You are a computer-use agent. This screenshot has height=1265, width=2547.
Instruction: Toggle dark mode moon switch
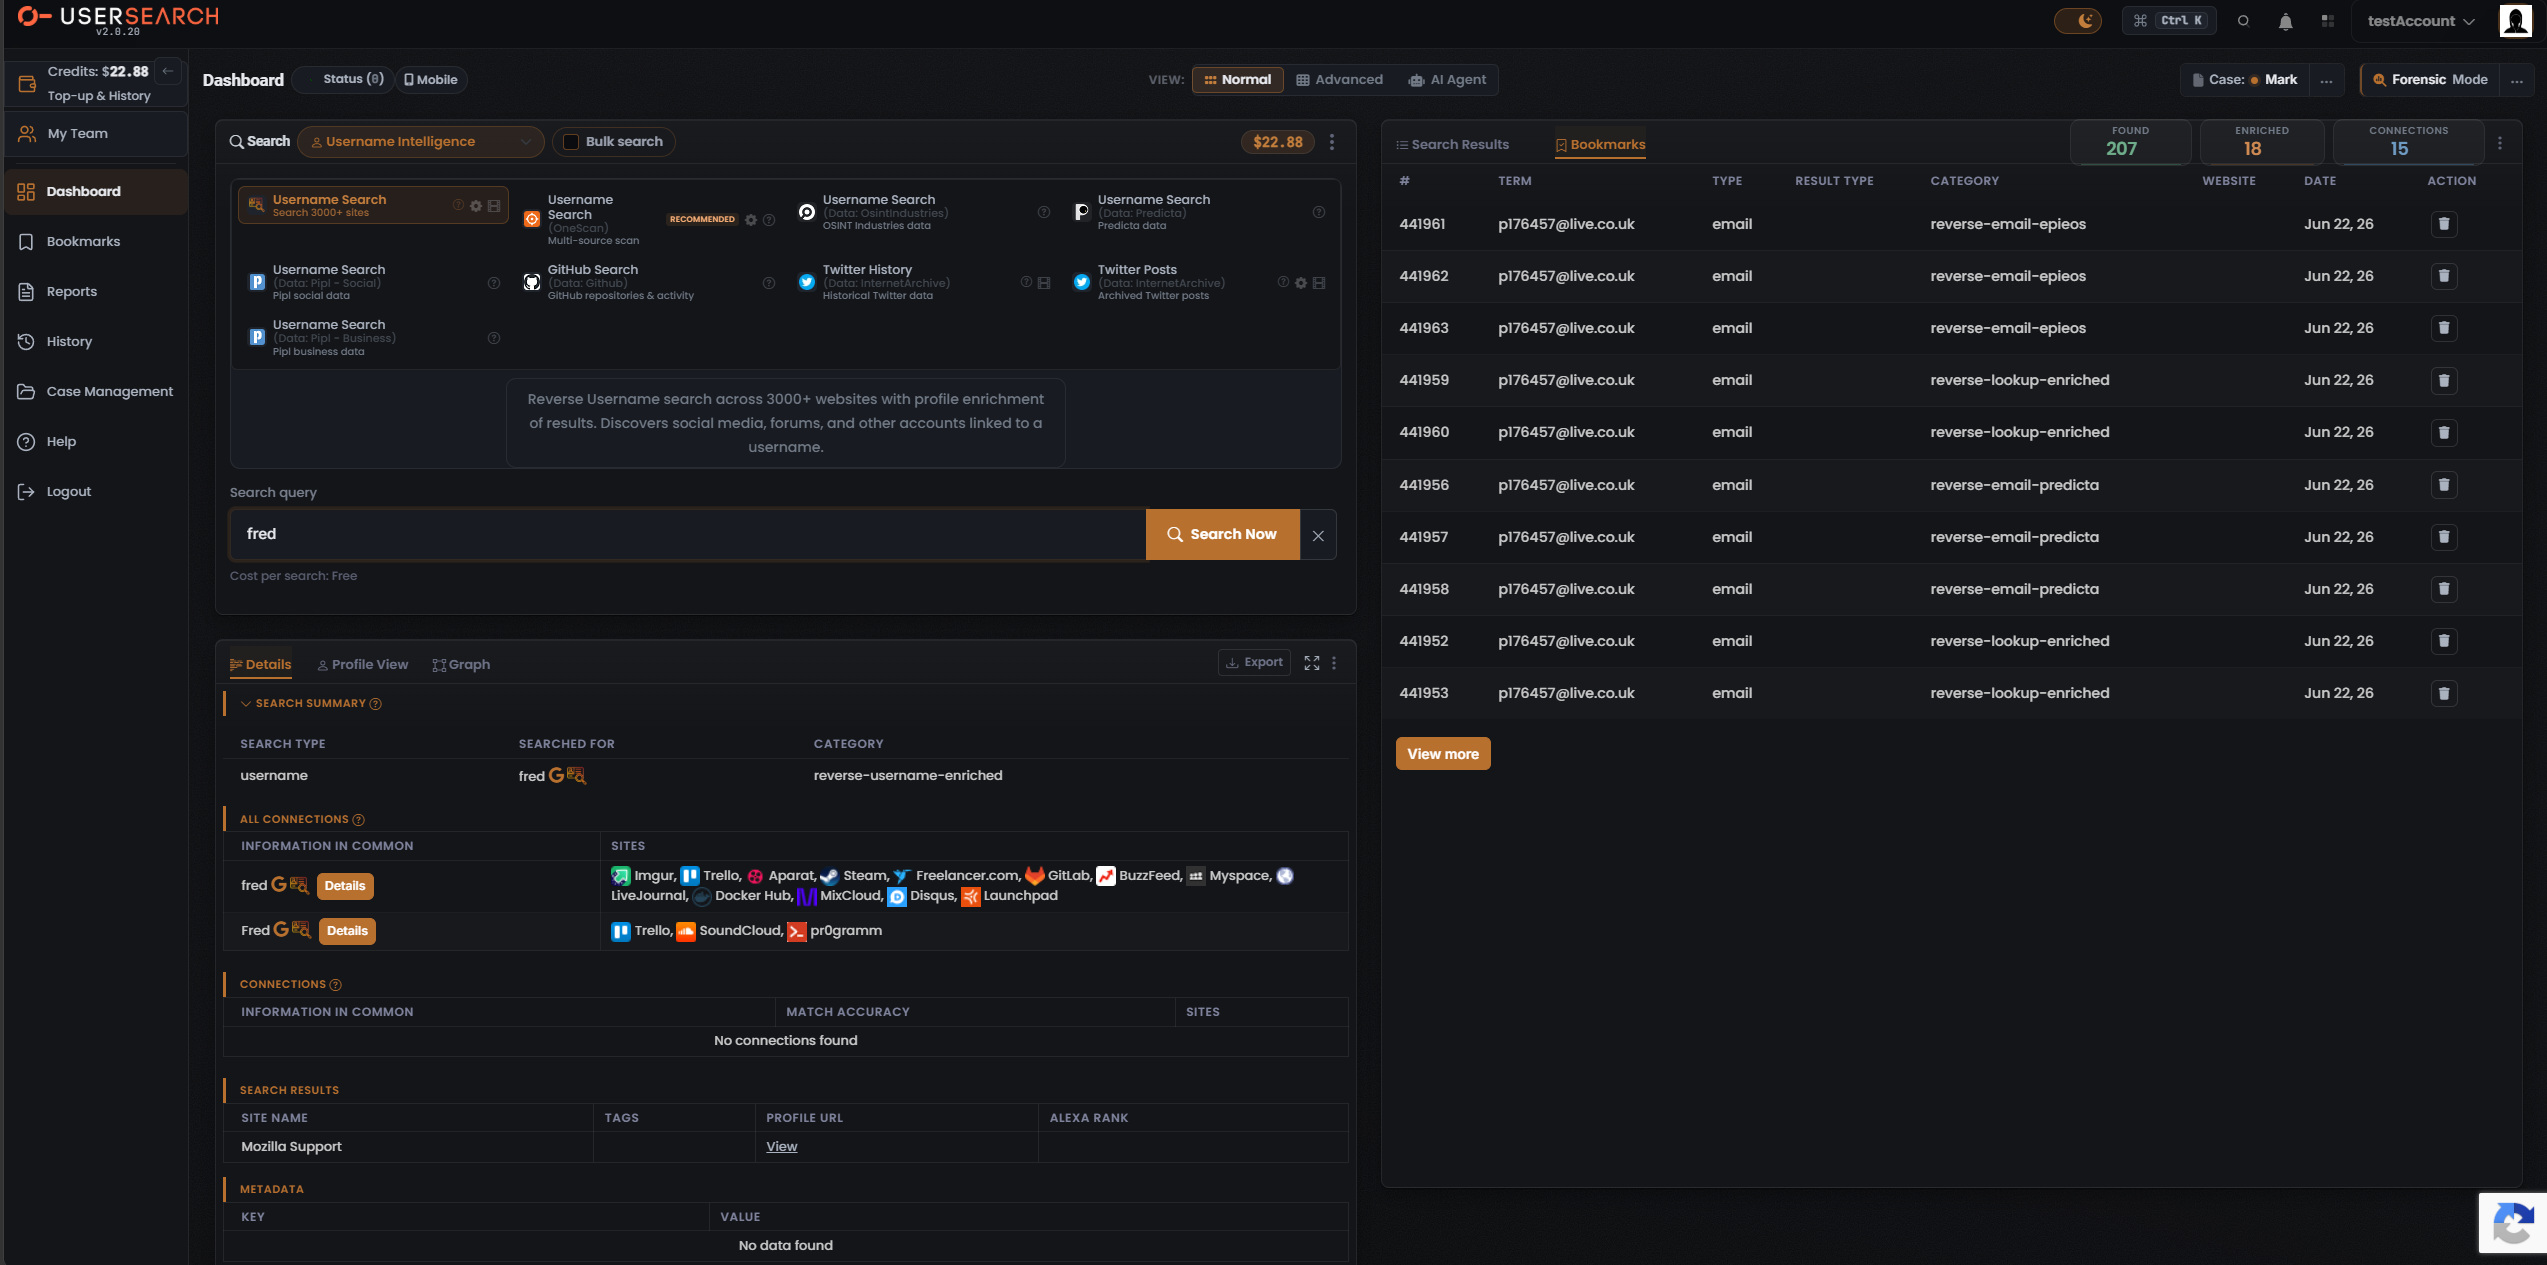(x=2077, y=21)
